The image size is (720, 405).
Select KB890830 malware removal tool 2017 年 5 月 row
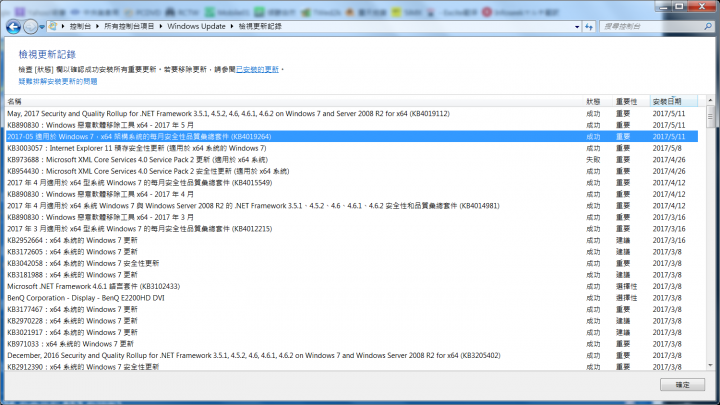click(352, 125)
